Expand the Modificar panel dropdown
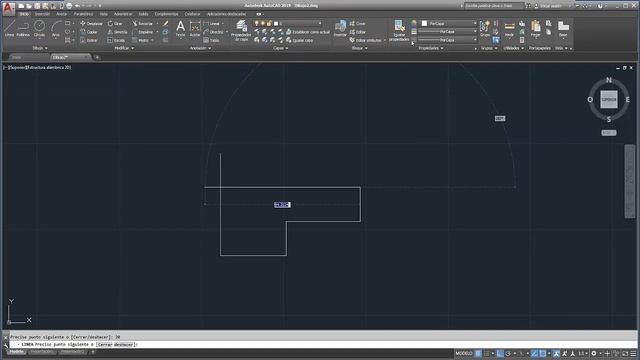This screenshot has width=640, height=360. click(124, 48)
